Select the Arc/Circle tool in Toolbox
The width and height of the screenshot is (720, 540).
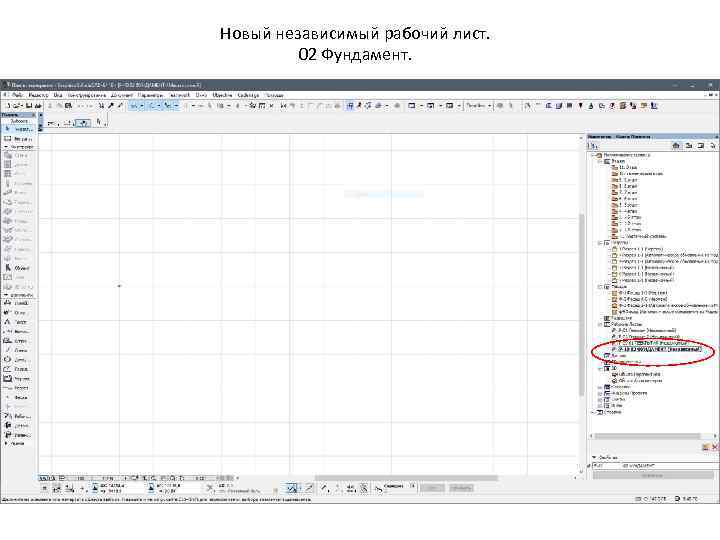(x=18, y=360)
